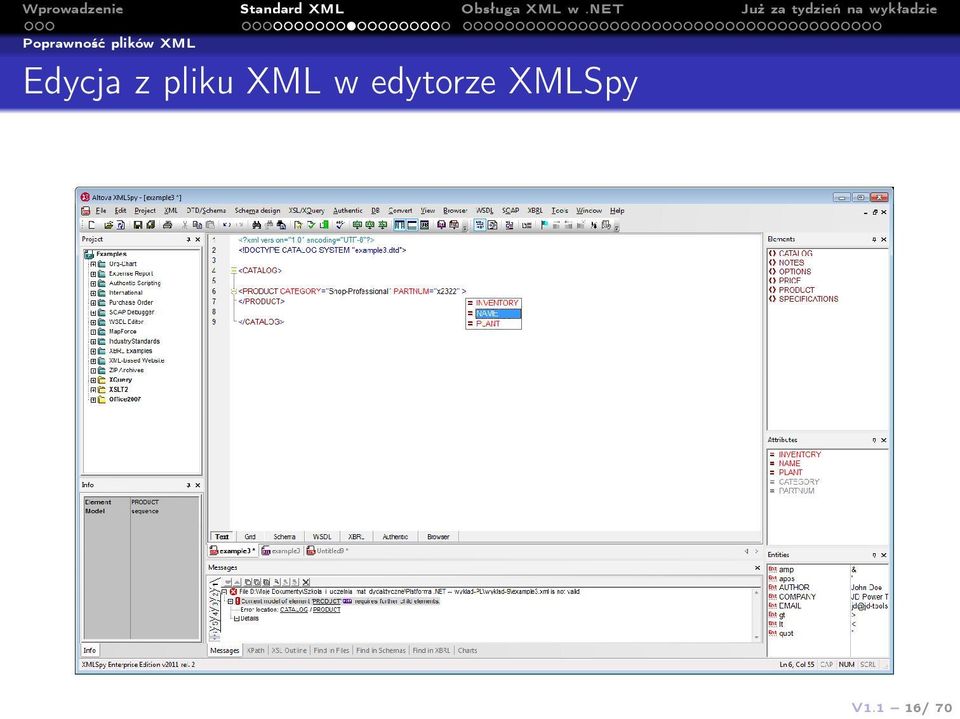Viewport: 960px width, 719px height.
Task: Click the Open file folder icon
Action: pos(108,225)
